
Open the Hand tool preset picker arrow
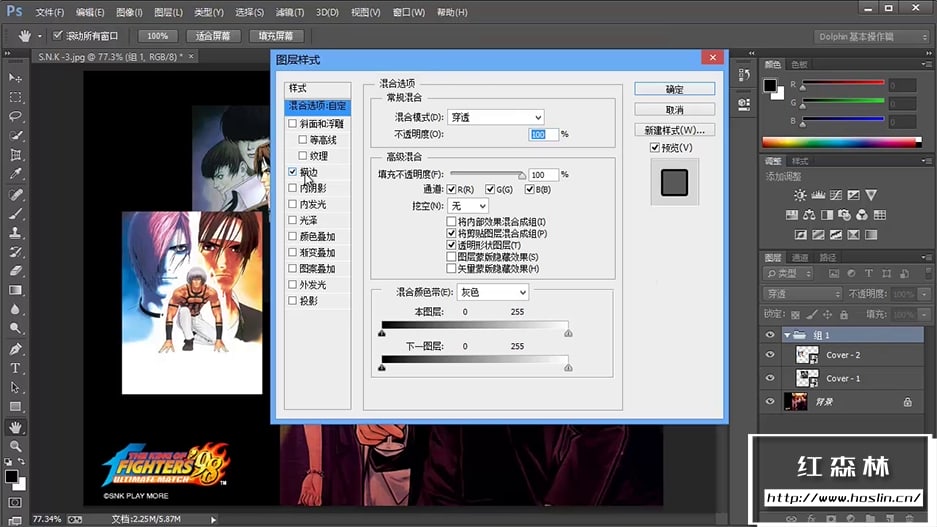coord(39,36)
